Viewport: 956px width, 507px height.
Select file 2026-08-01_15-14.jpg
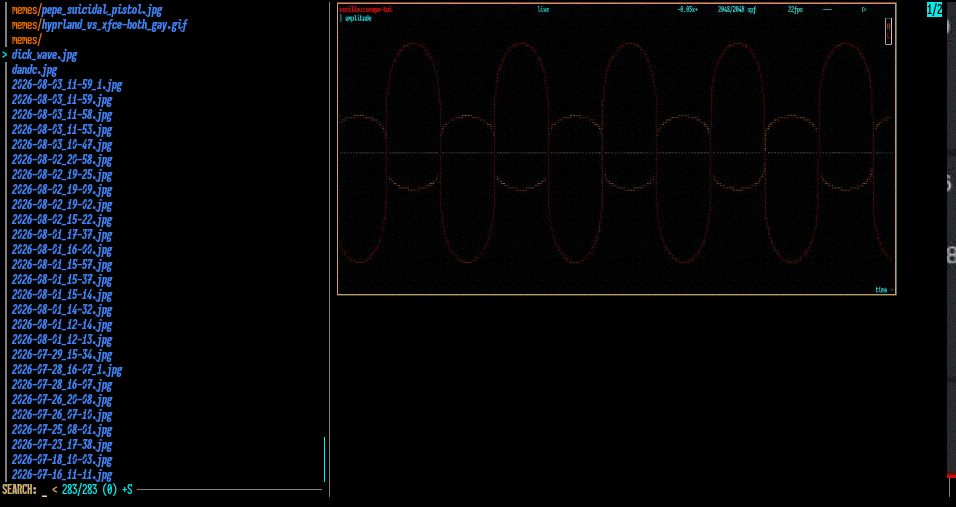coord(62,295)
